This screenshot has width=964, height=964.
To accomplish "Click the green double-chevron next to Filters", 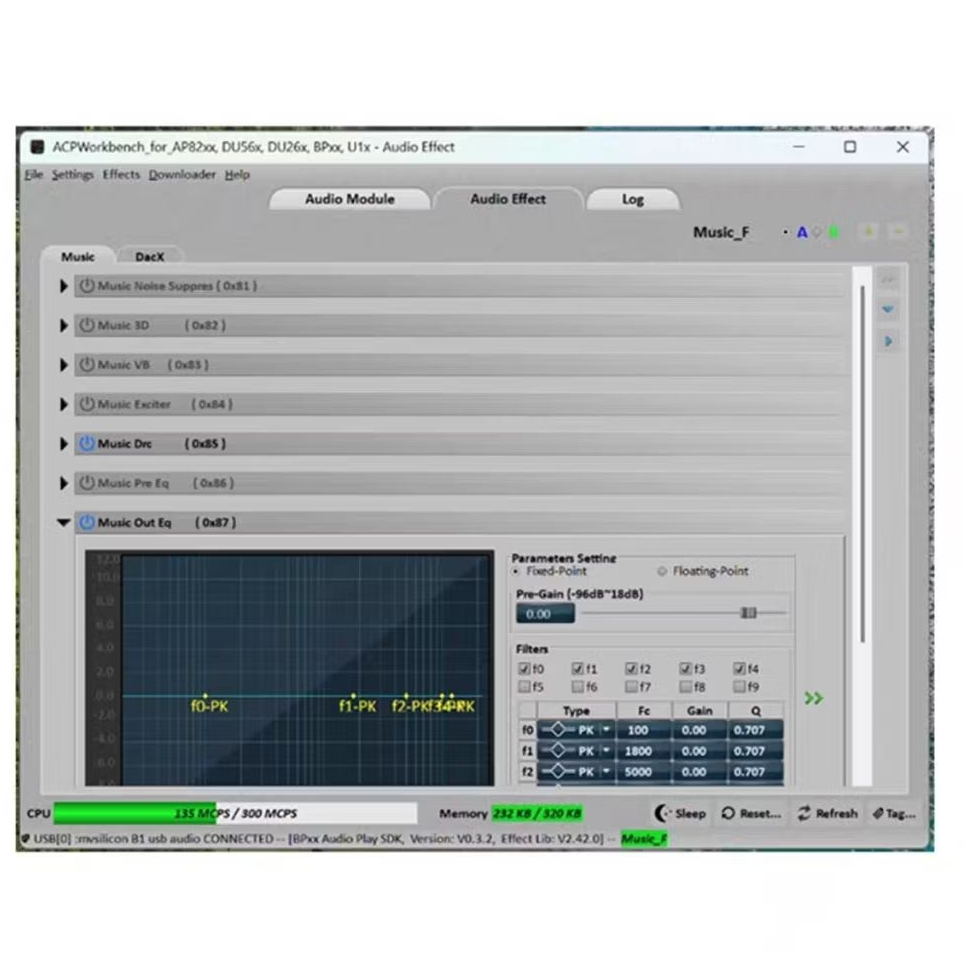I will (x=813, y=698).
